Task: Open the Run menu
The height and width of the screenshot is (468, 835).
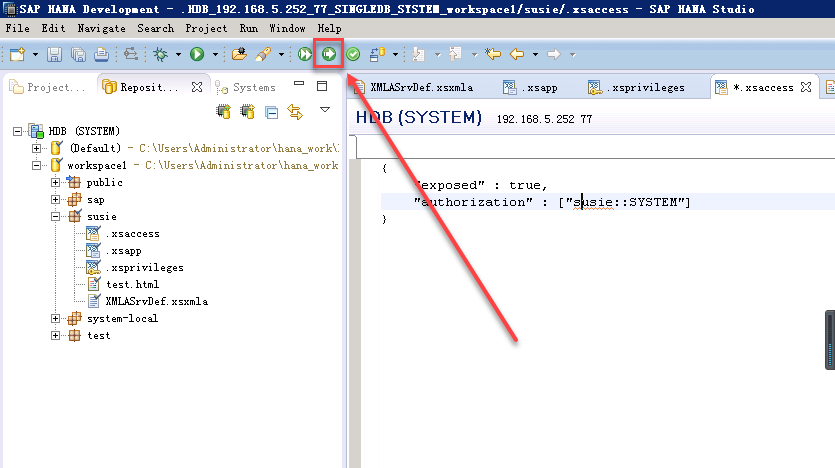Action: (x=248, y=28)
